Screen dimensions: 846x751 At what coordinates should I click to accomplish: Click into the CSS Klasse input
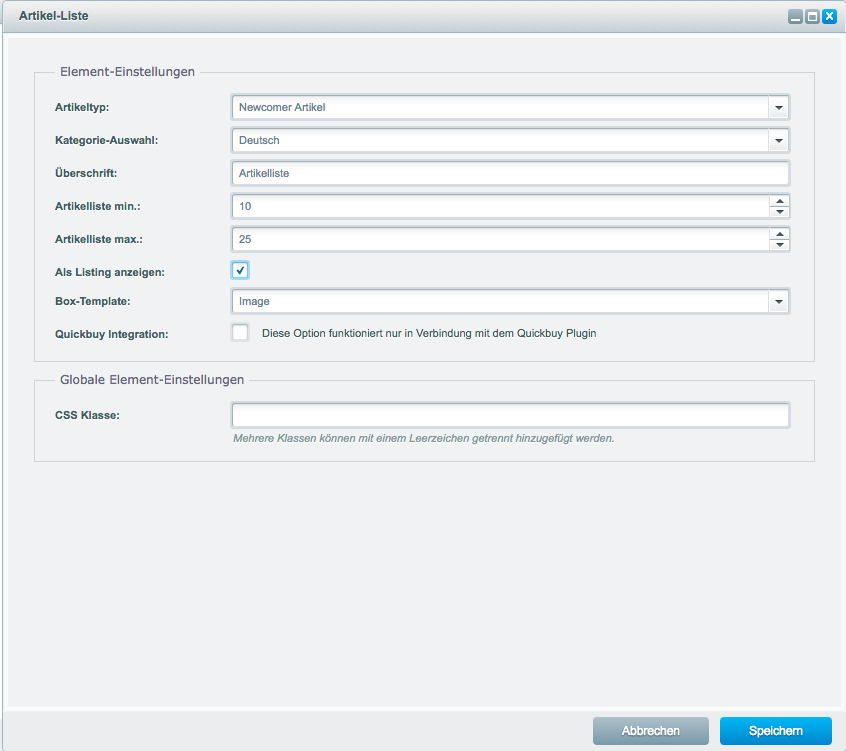point(510,415)
